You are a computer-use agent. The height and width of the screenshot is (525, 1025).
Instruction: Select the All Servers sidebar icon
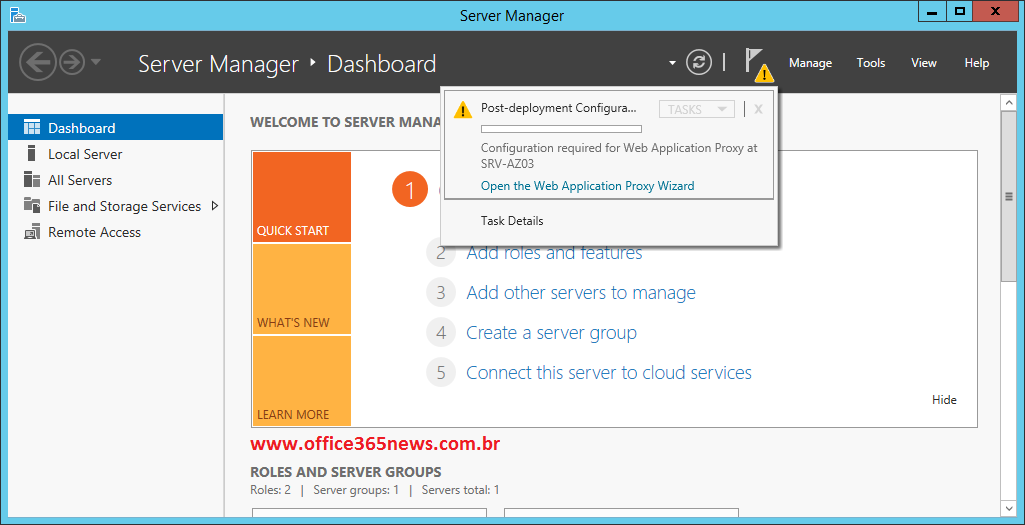31,180
